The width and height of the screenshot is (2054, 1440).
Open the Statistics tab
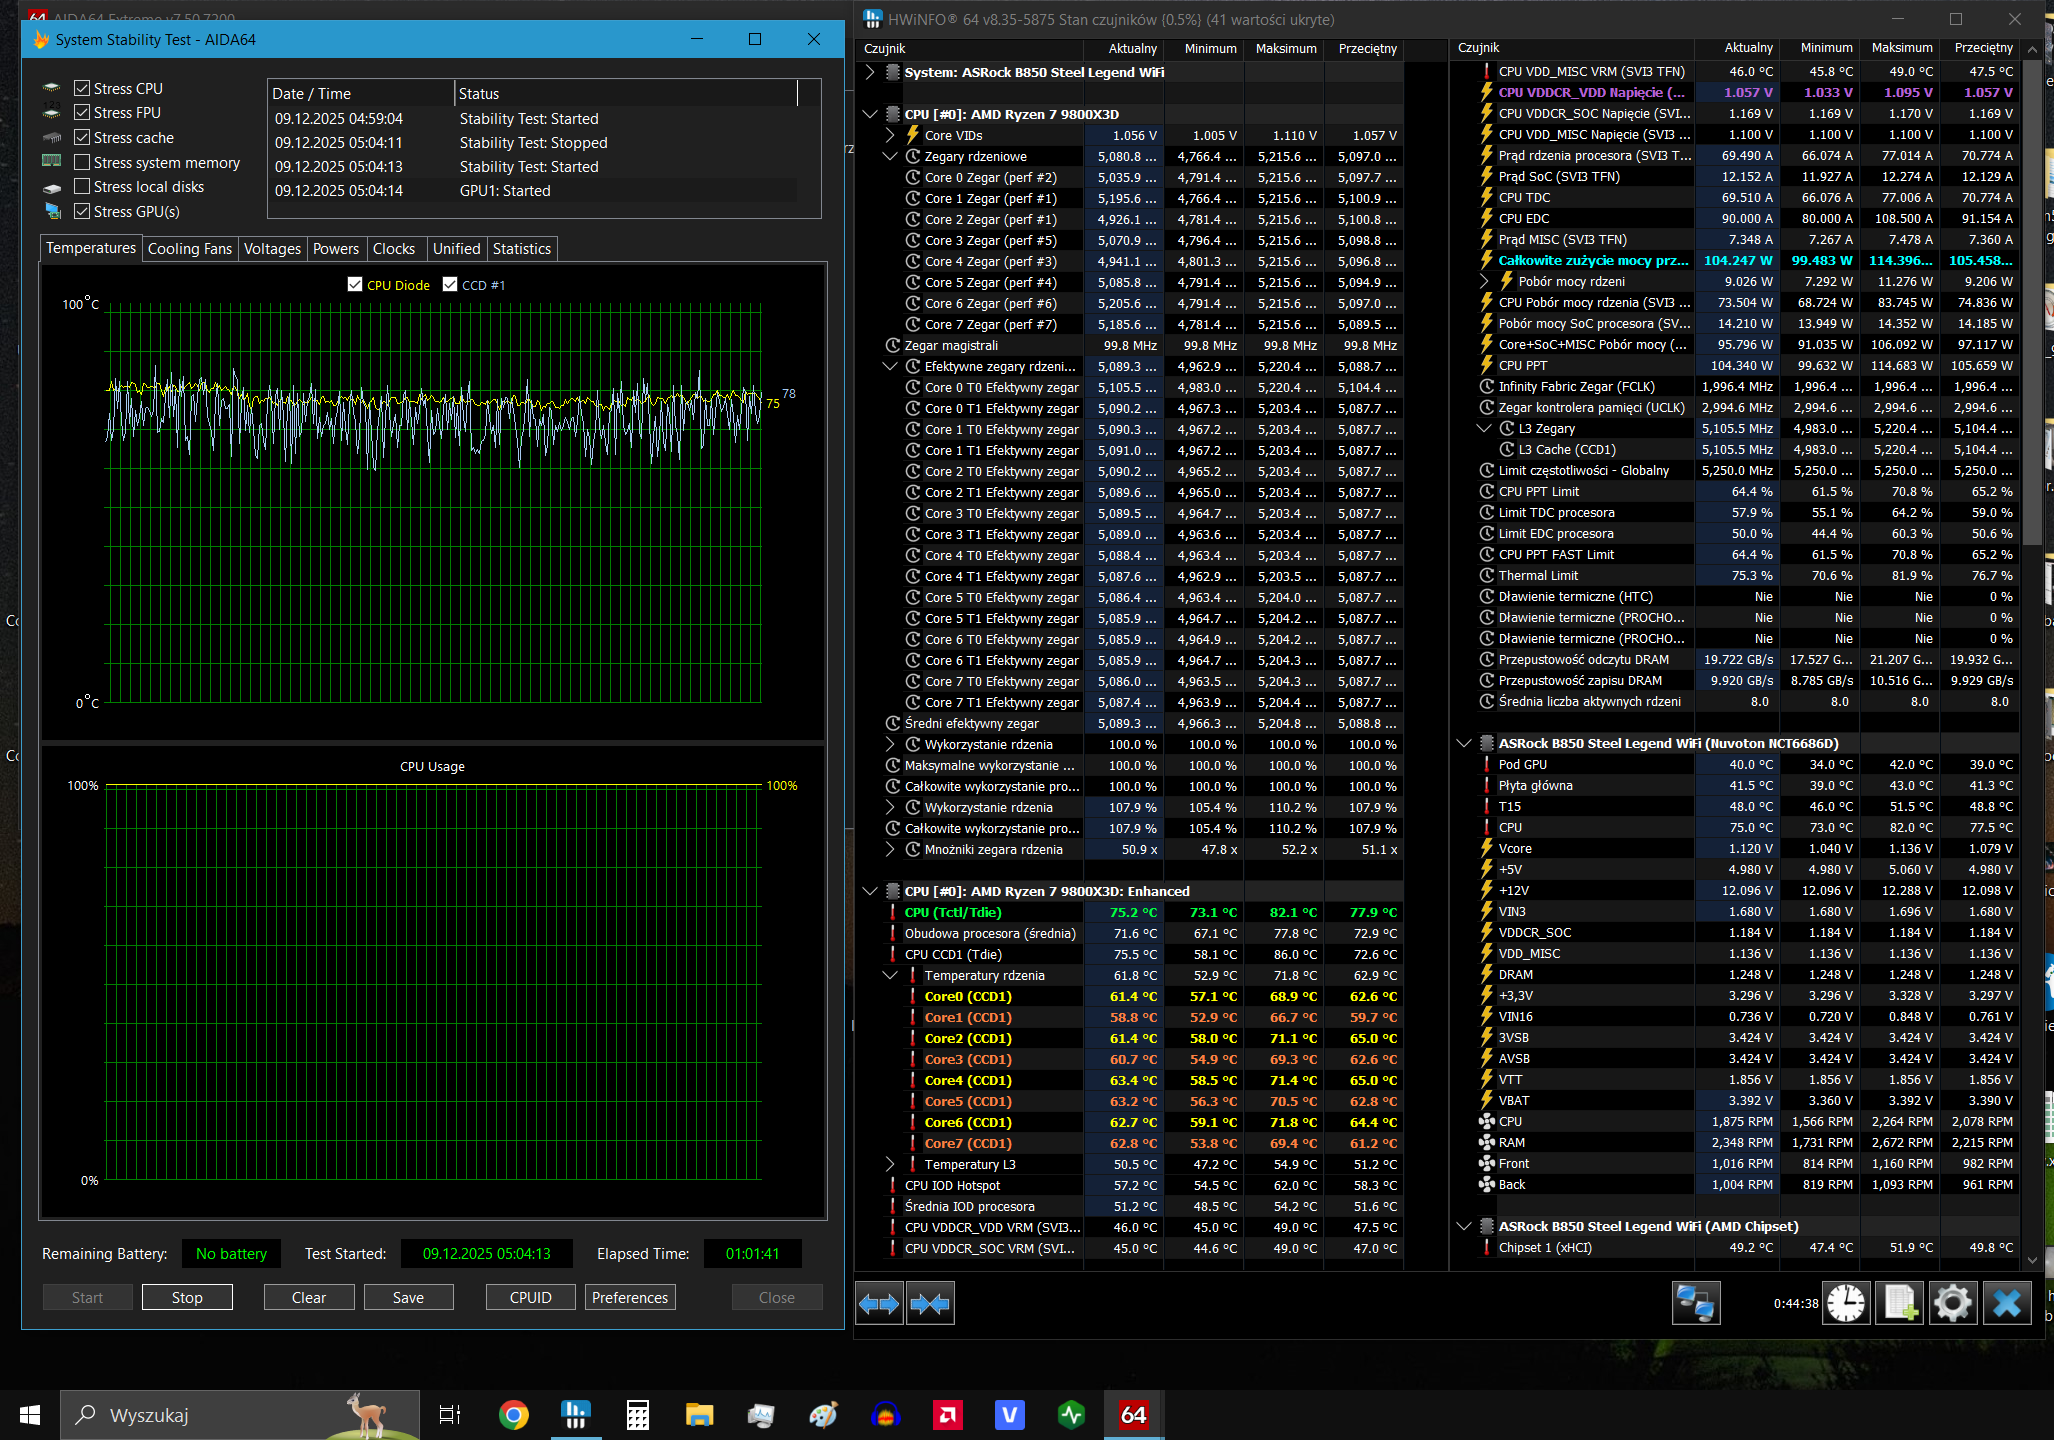(x=521, y=249)
